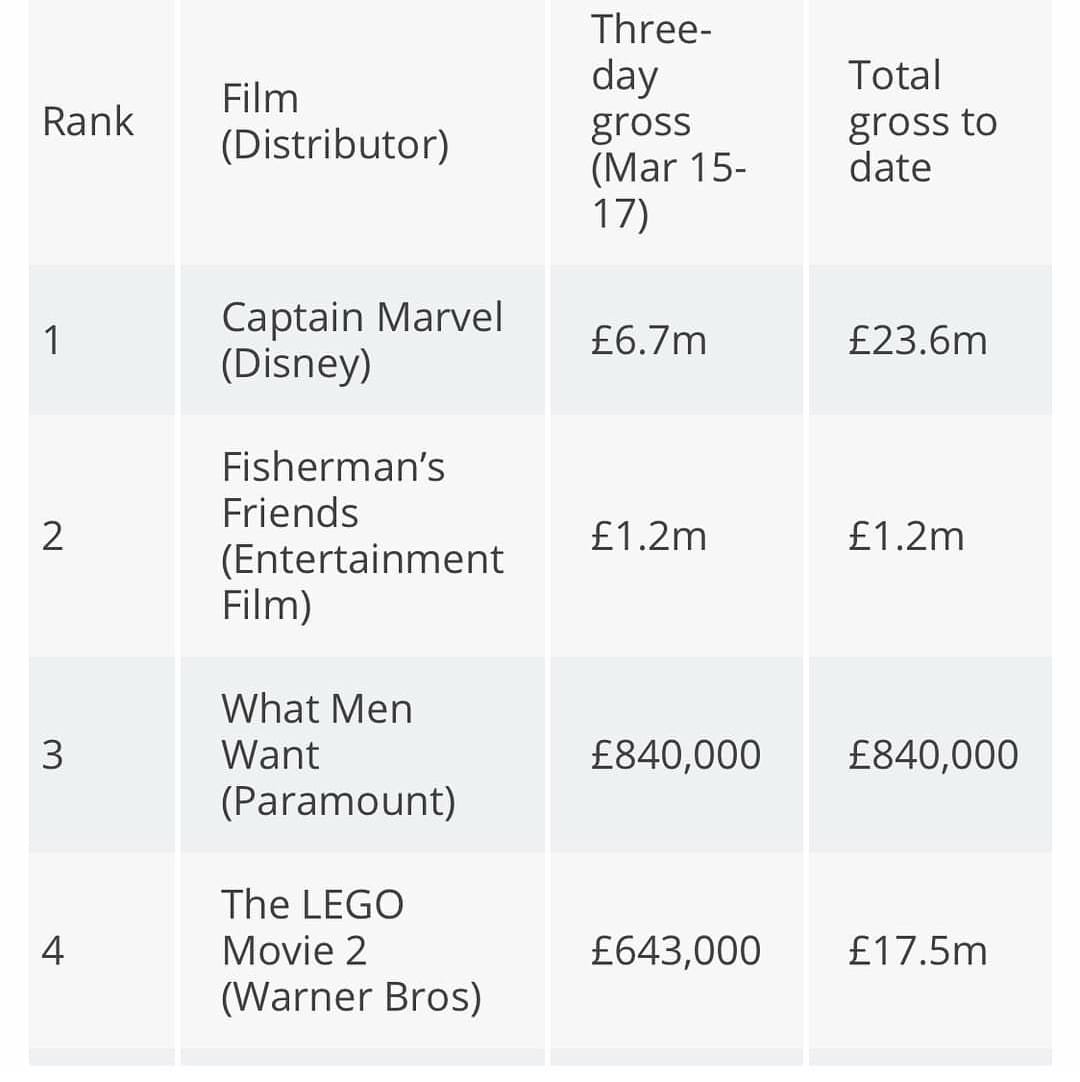Click the £23.6m total gross value
Viewport: 1080px width, 1082px height.
pos(918,341)
